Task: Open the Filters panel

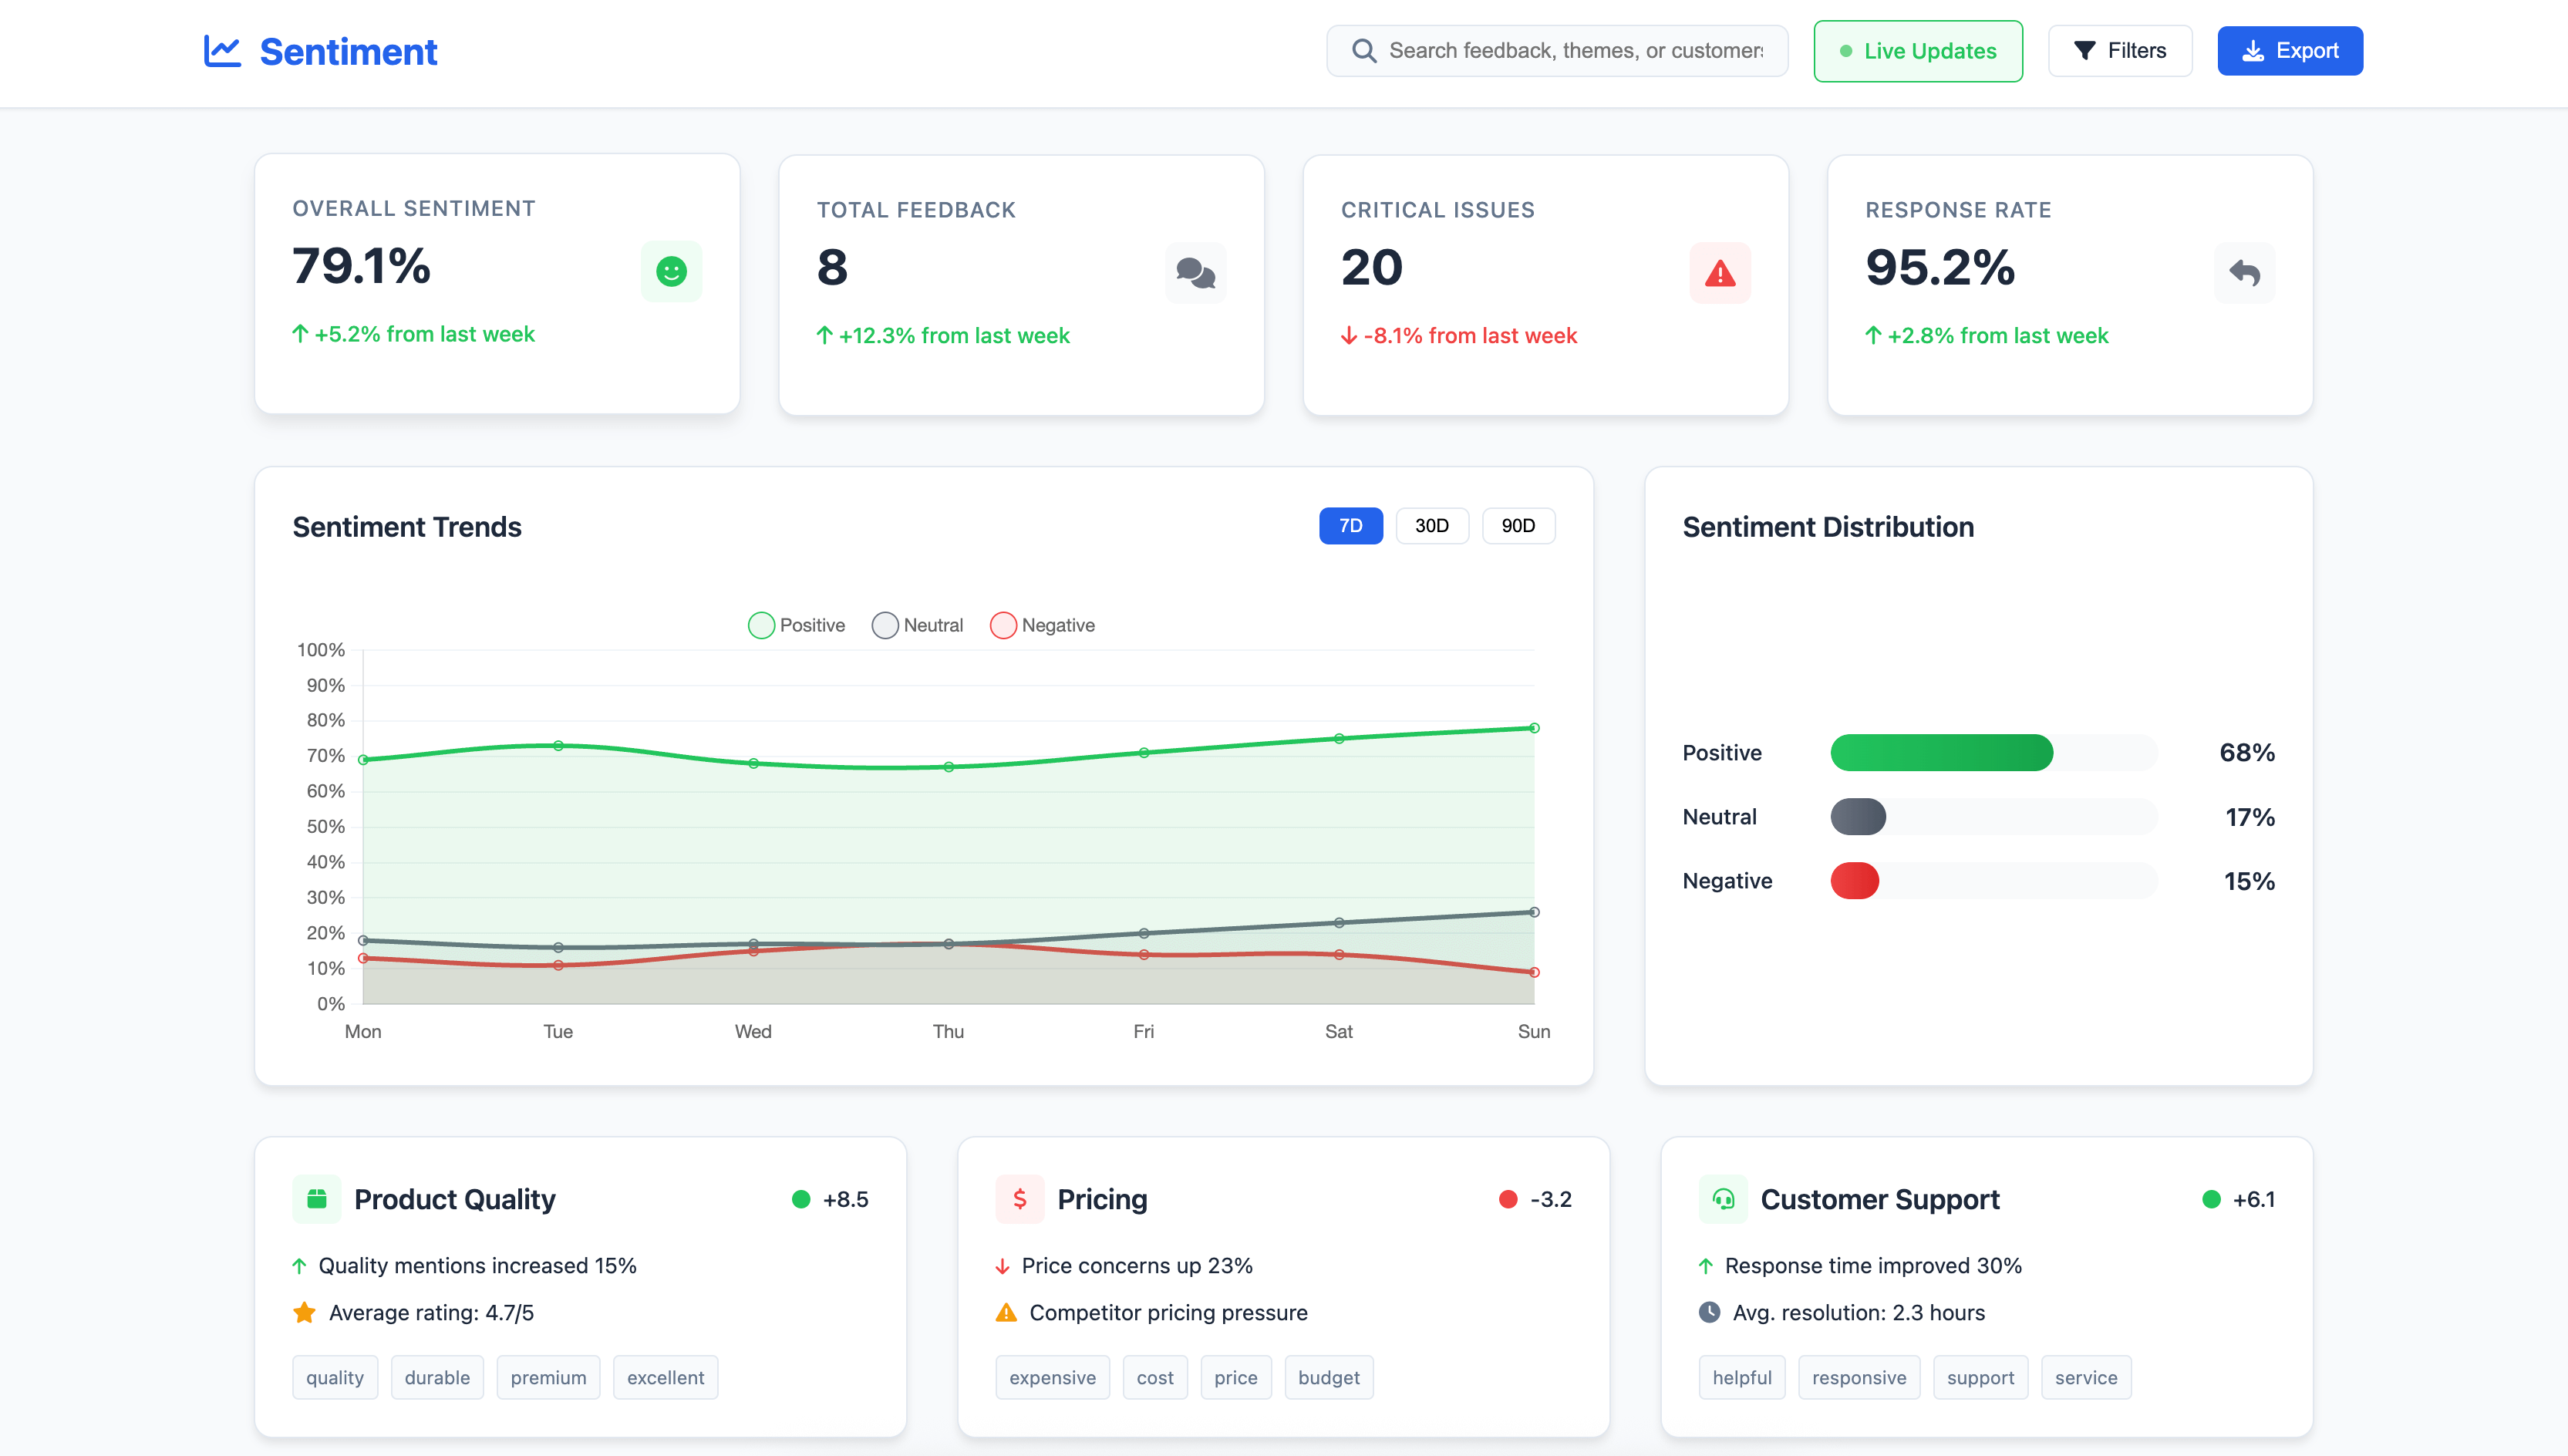Action: (x=2120, y=50)
